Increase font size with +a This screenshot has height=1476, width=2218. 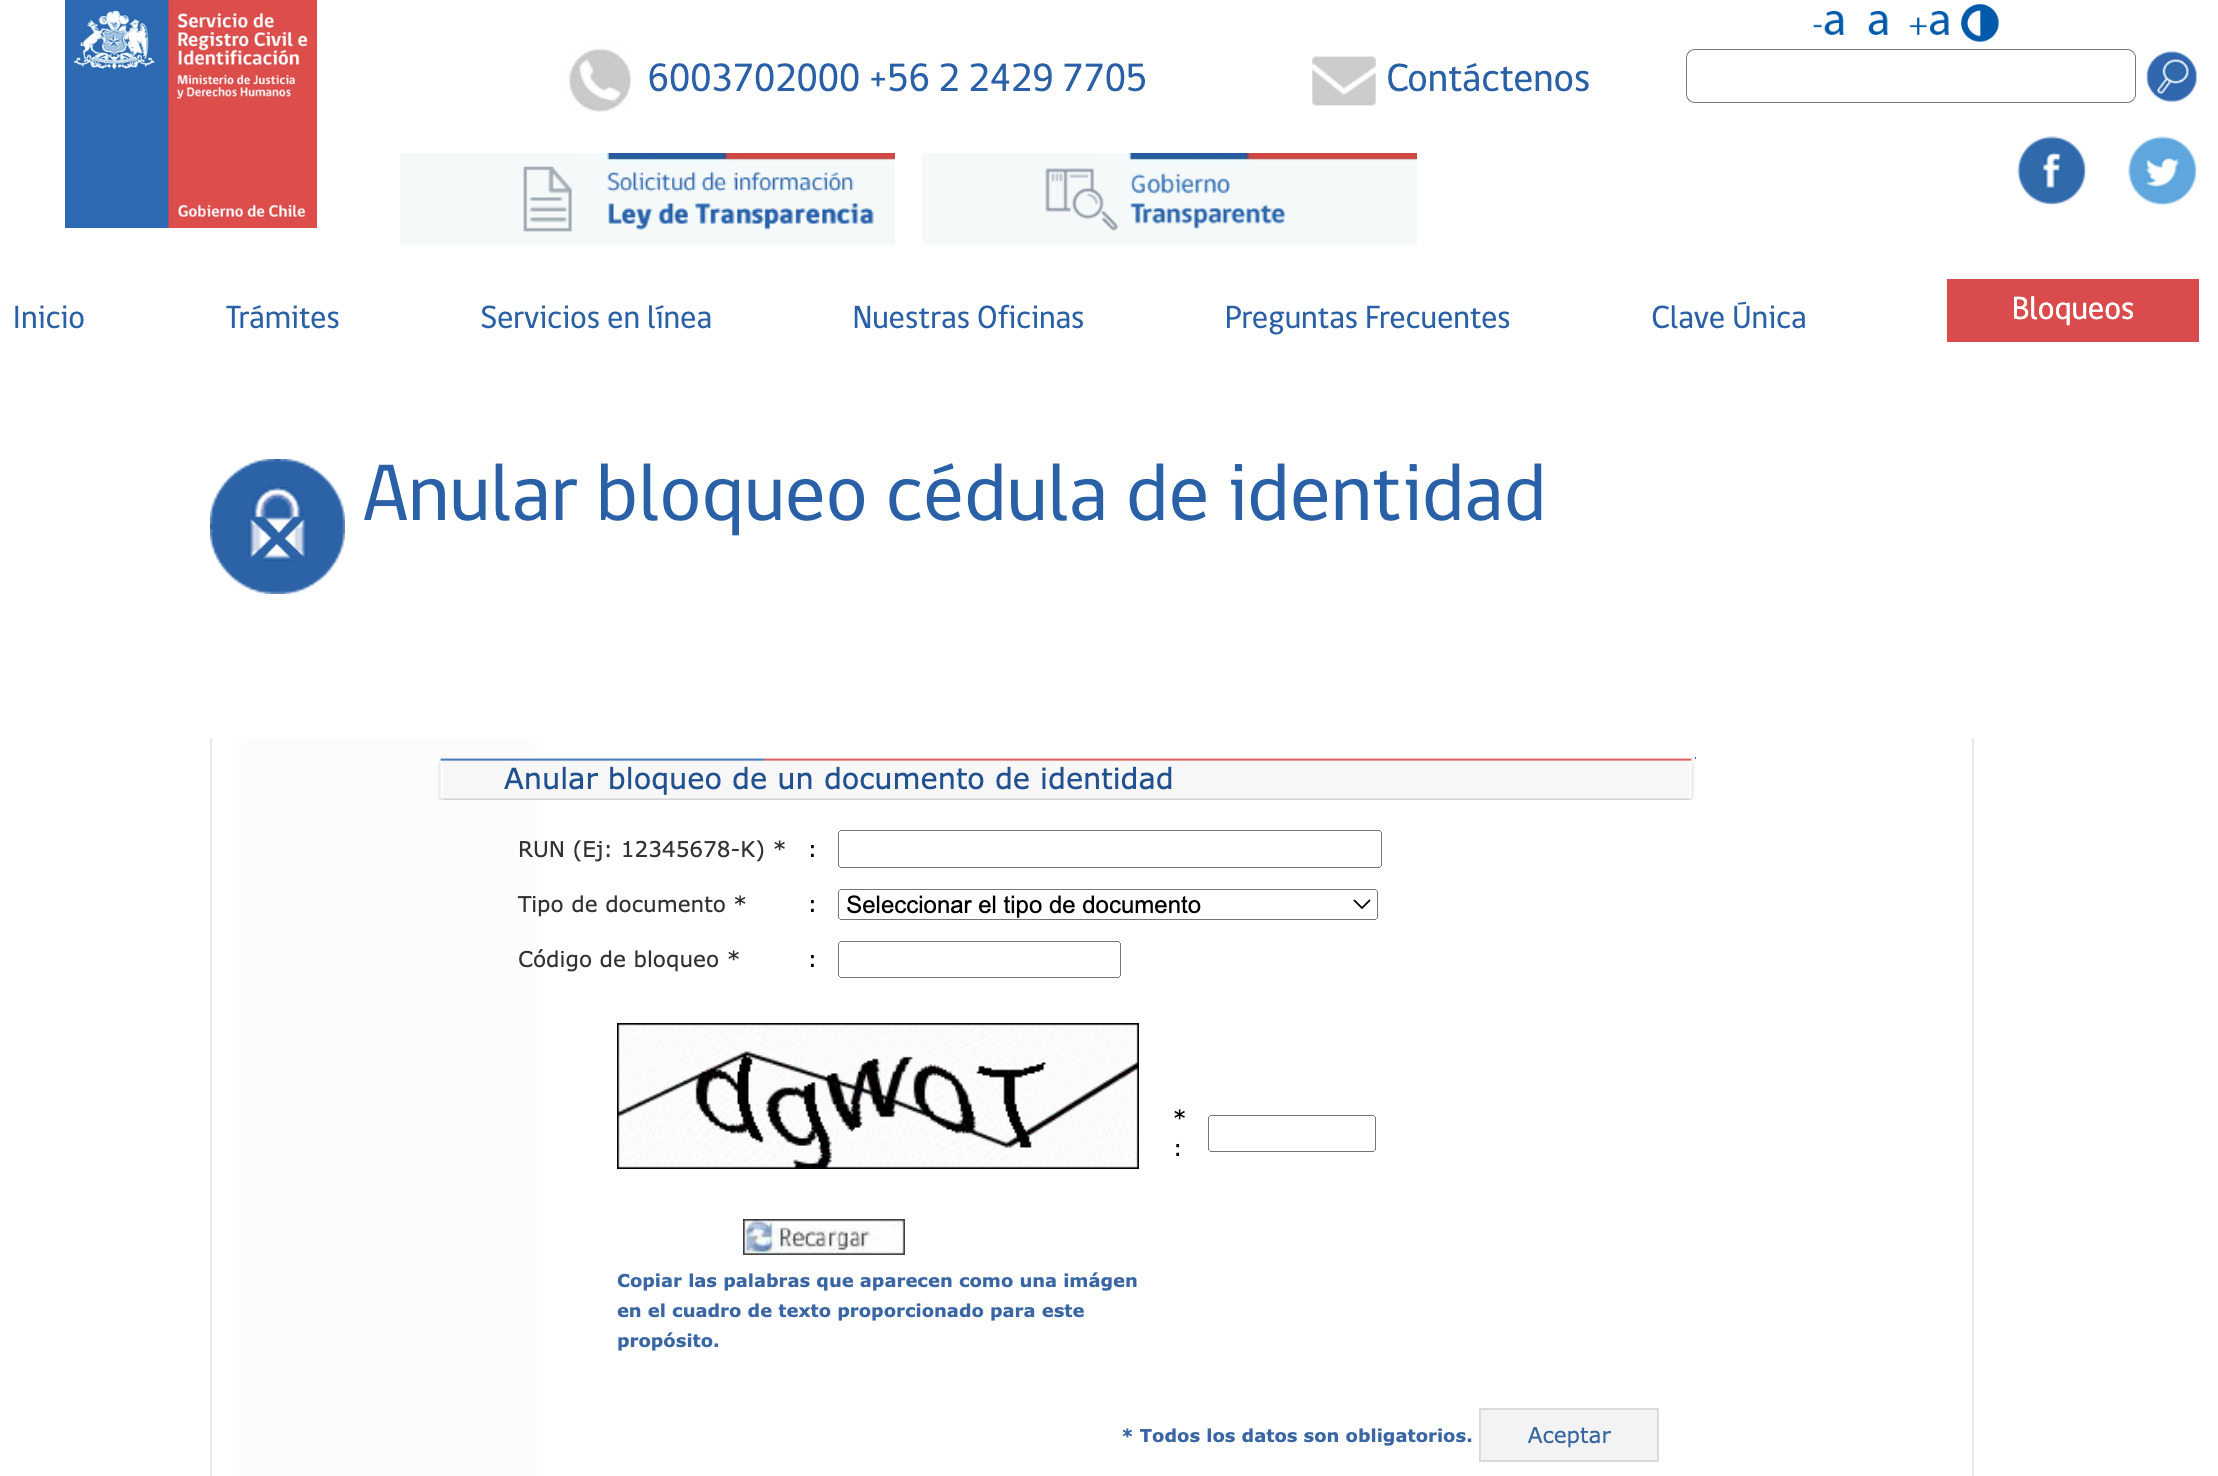pyautogui.click(x=1929, y=23)
